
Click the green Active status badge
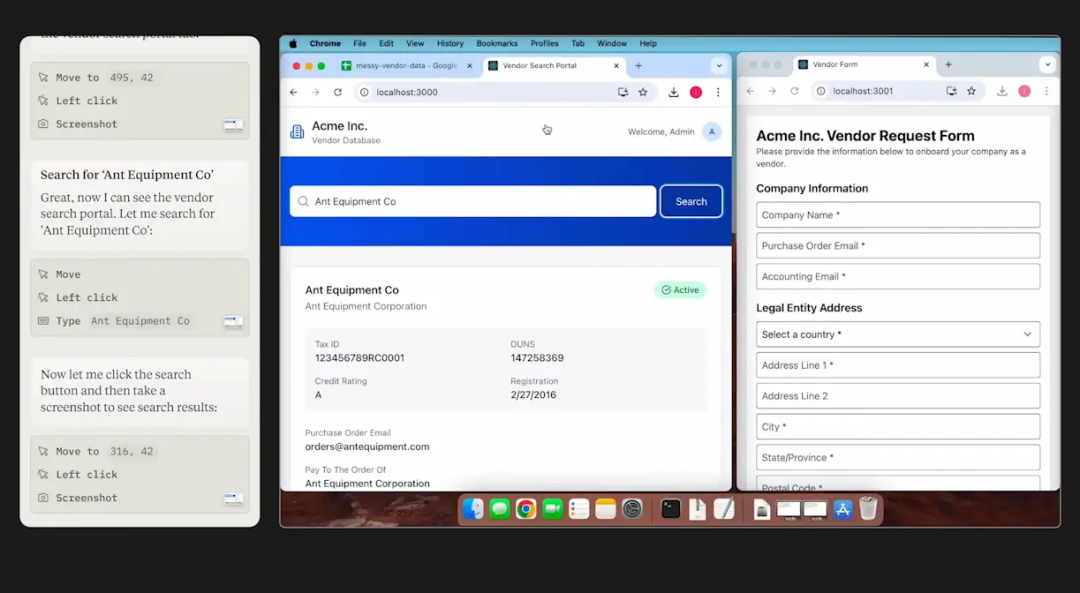[679, 290]
